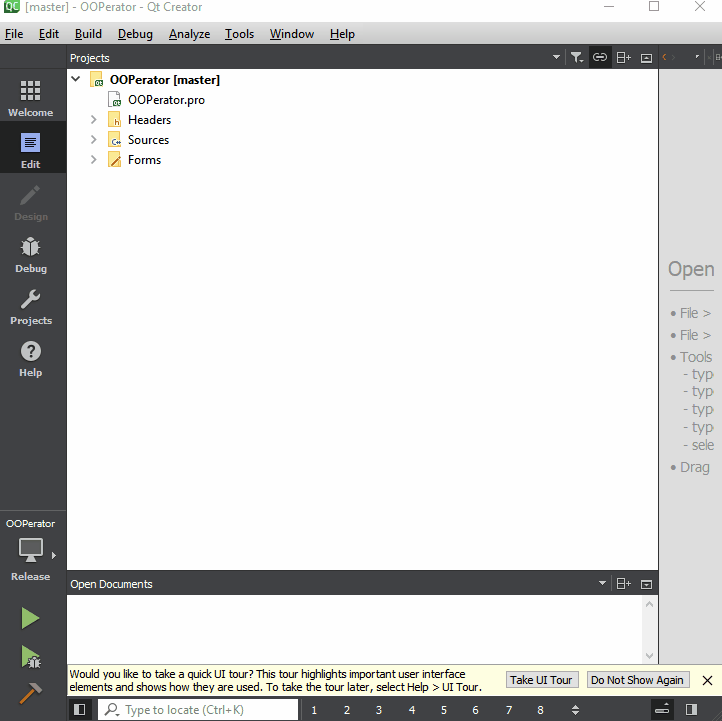Close the Projects pane
The height and width of the screenshot is (721, 722).
point(646,58)
